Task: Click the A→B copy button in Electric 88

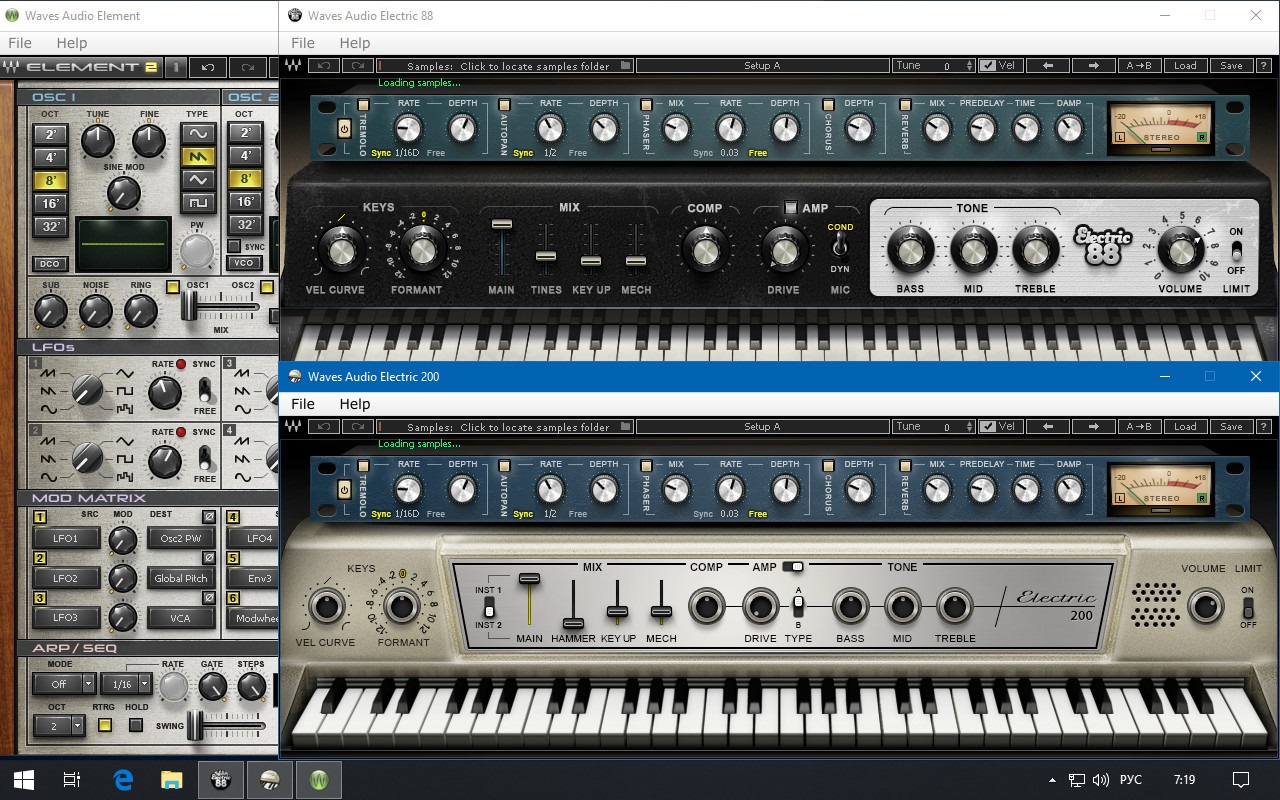Action: point(1139,66)
